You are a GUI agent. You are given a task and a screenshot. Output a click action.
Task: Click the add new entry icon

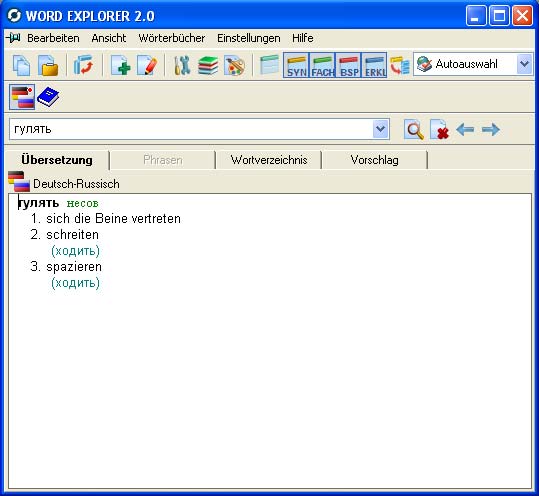120,65
